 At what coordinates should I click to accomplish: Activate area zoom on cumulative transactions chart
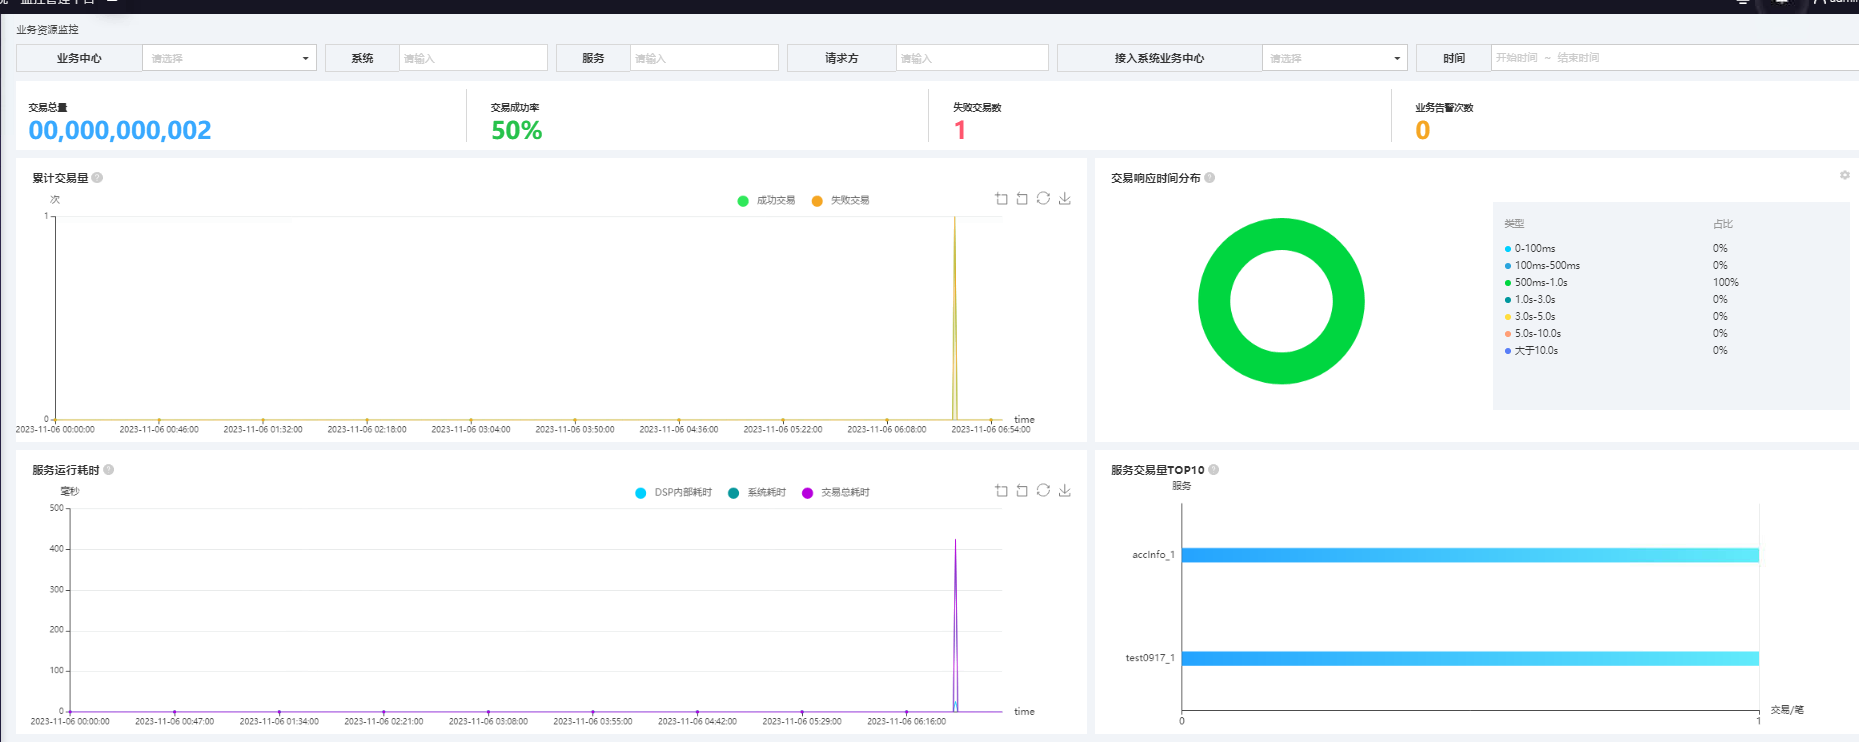(x=1001, y=199)
